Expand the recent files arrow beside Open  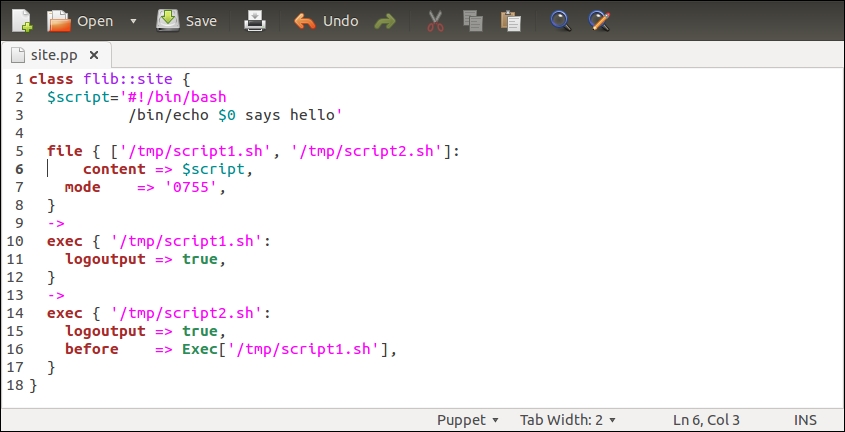coord(133,21)
